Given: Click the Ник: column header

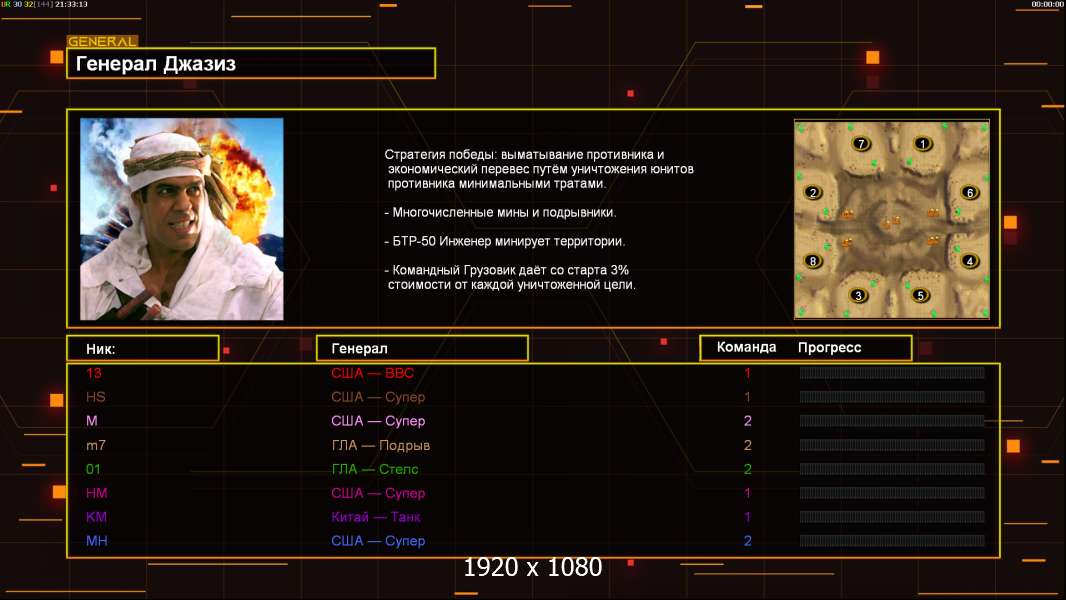Looking at the screenshot, I should coord(143,349).
